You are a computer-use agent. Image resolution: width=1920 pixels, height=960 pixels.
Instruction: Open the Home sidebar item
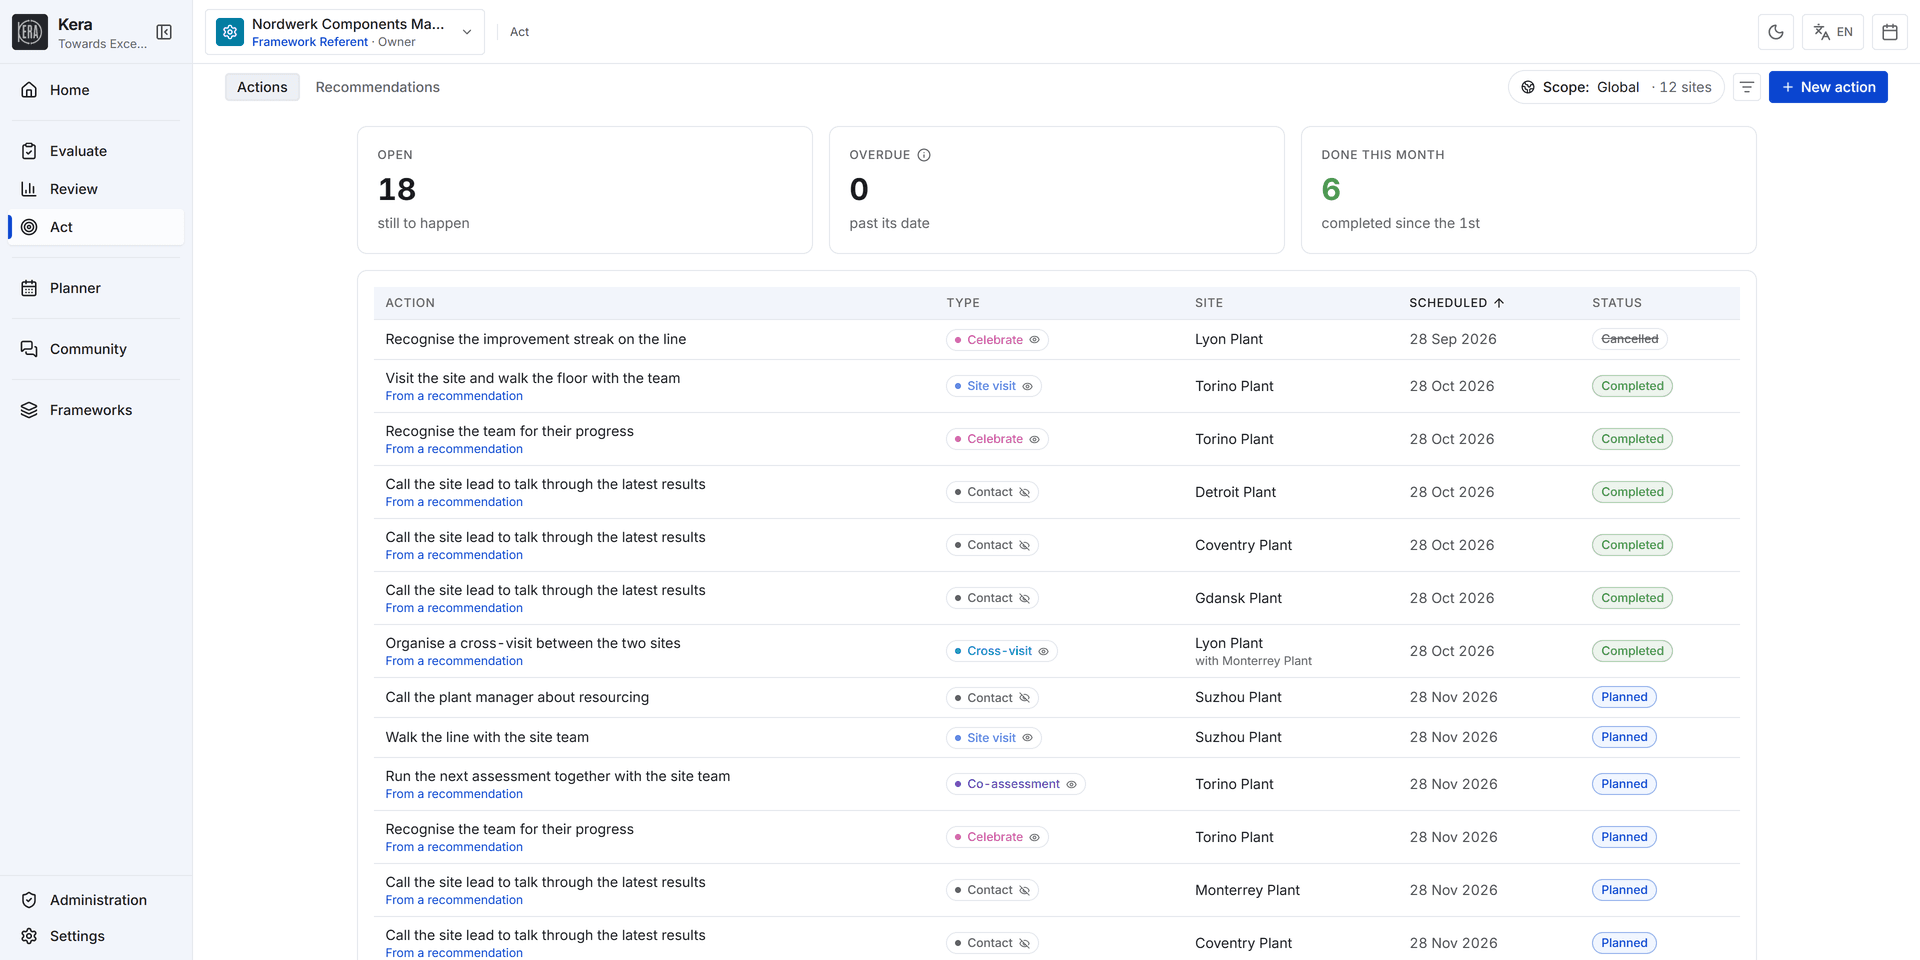96,90
